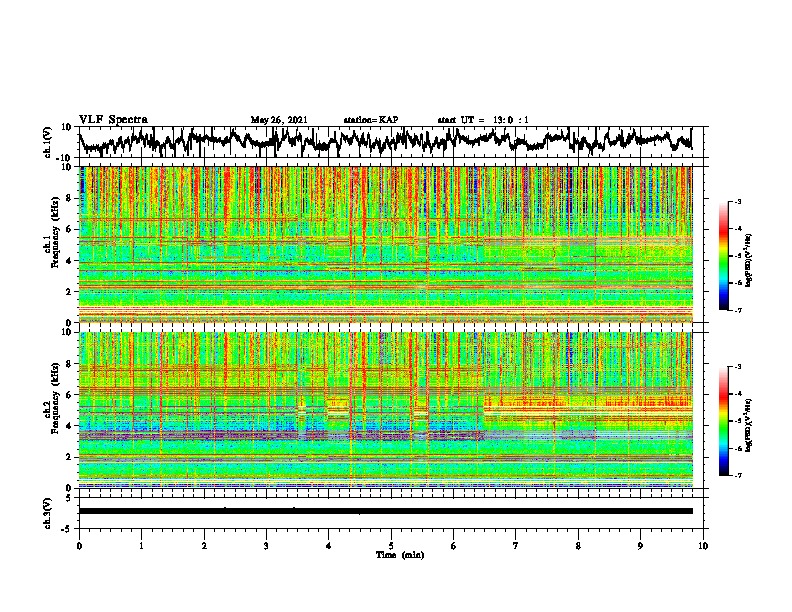Image resolution: width=792 pixels, height=612 pixels.
Task: Click the ch.2 spectrogram color scale bar
Action: pyautogui.click(x=723, y=421)
